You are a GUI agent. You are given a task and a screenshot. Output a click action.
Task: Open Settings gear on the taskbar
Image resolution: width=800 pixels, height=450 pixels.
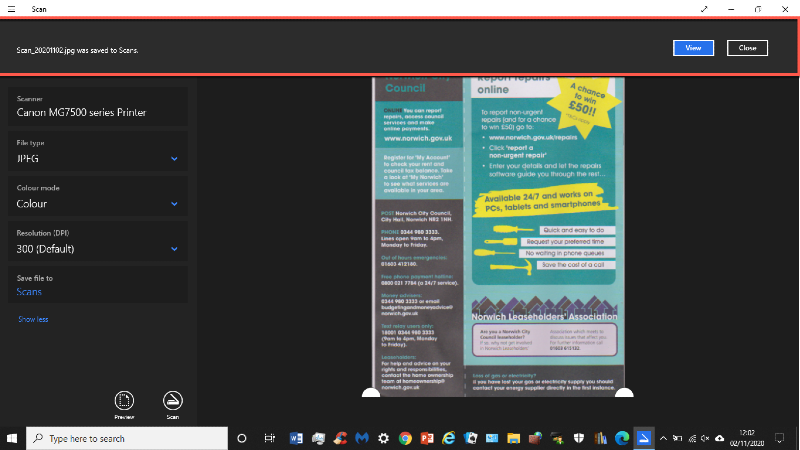tap(383, 438)
